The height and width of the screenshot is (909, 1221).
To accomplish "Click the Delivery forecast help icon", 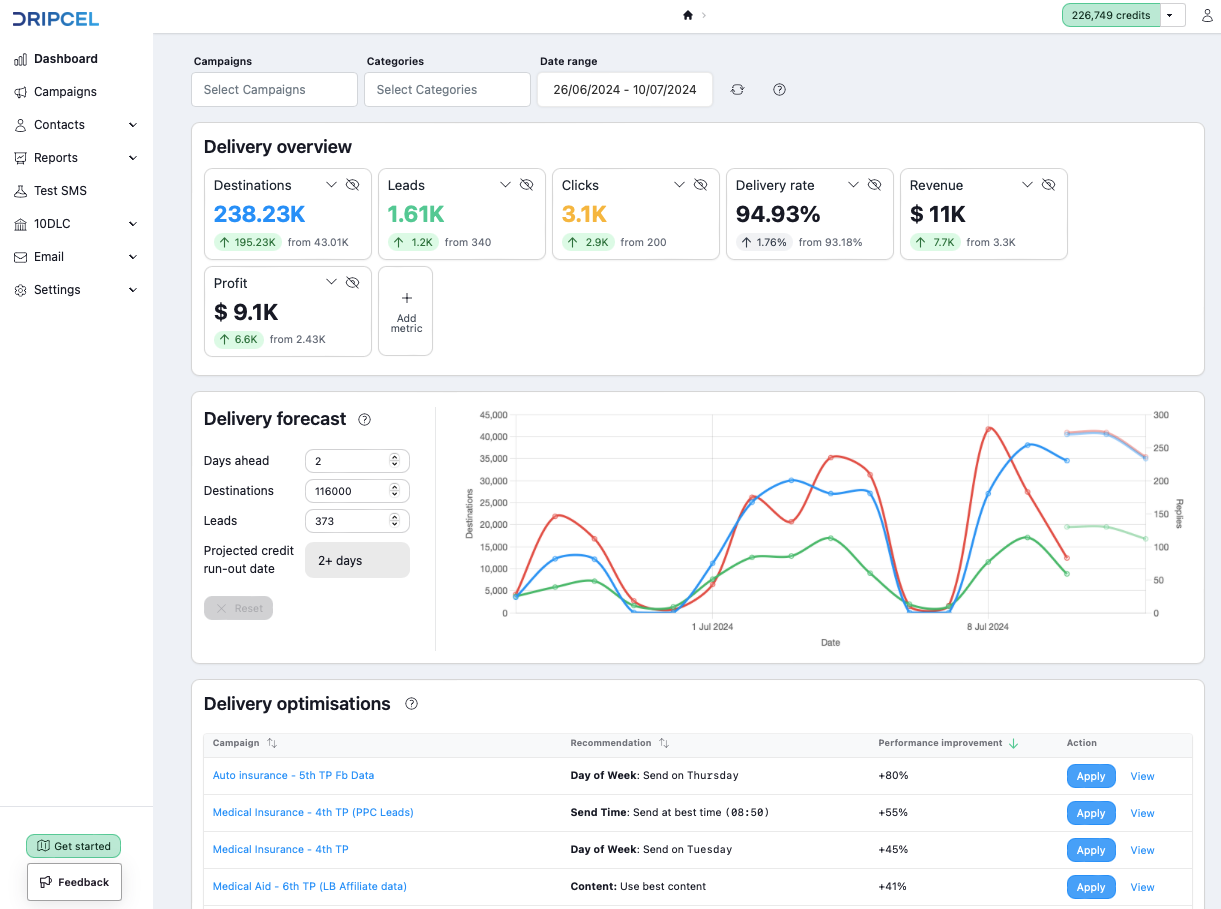I will [x=364, y=420].
